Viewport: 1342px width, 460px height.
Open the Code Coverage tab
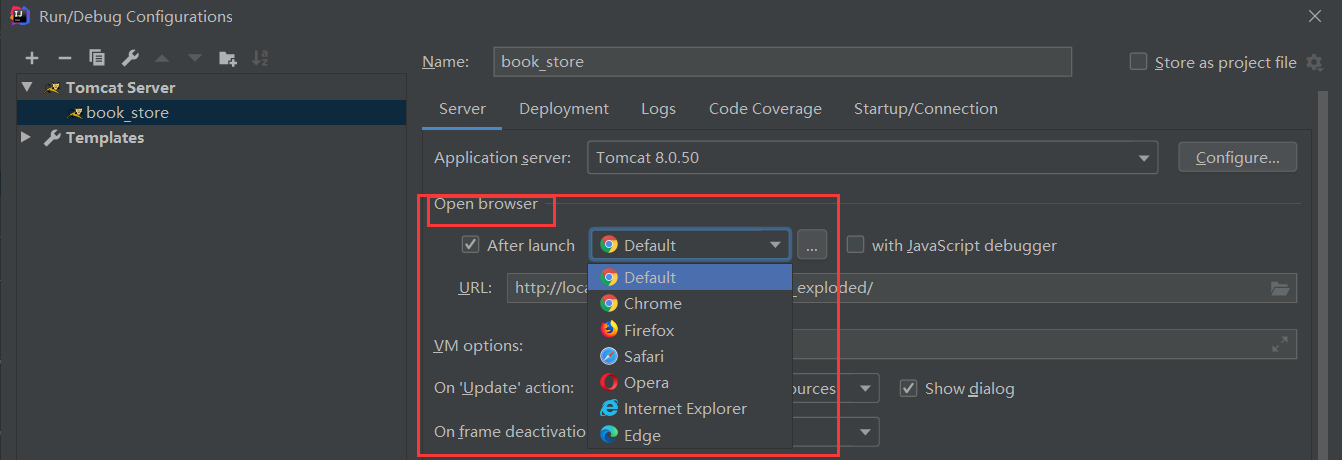(x=765, y=109)
